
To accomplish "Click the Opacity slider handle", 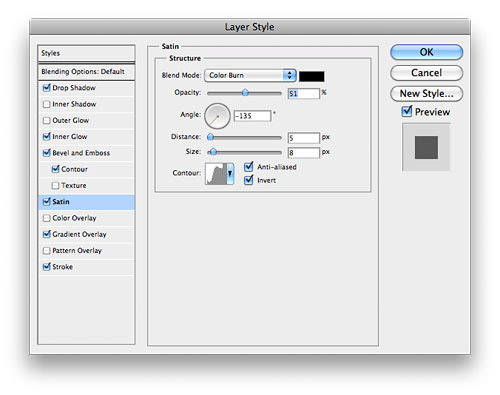I will point(245,93).
